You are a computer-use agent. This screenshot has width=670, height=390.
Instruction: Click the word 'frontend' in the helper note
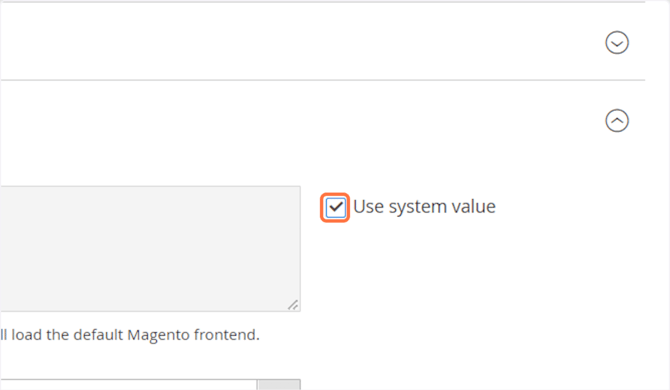tap(226, 334)
